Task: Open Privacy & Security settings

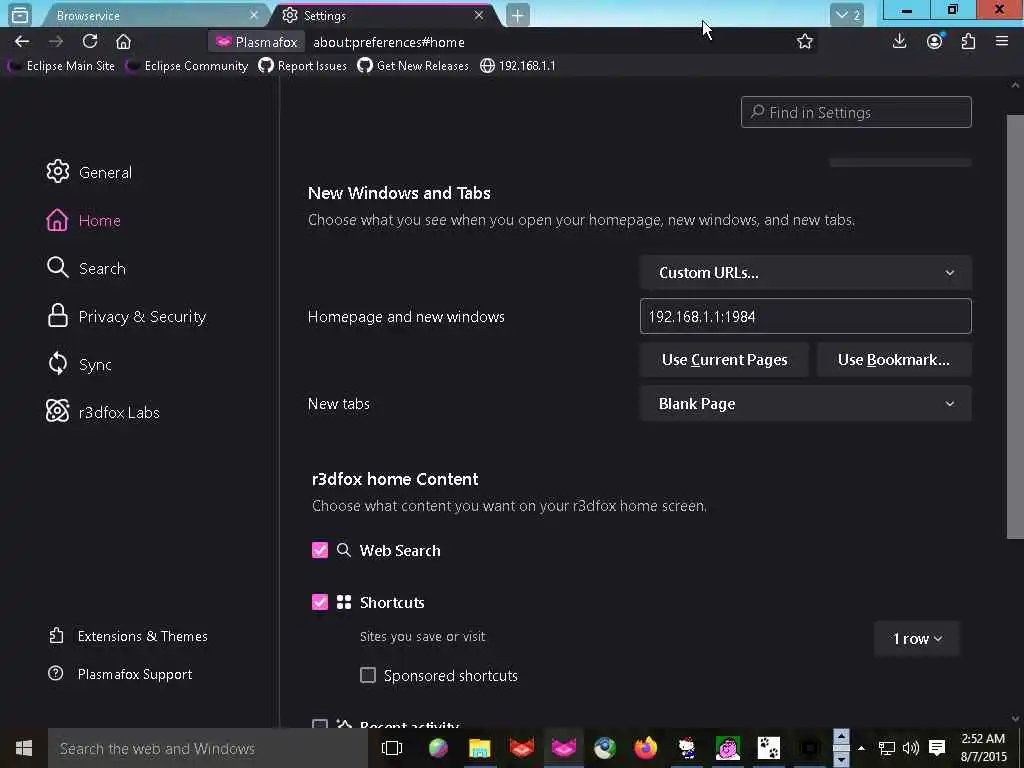Action: [127, 317]
